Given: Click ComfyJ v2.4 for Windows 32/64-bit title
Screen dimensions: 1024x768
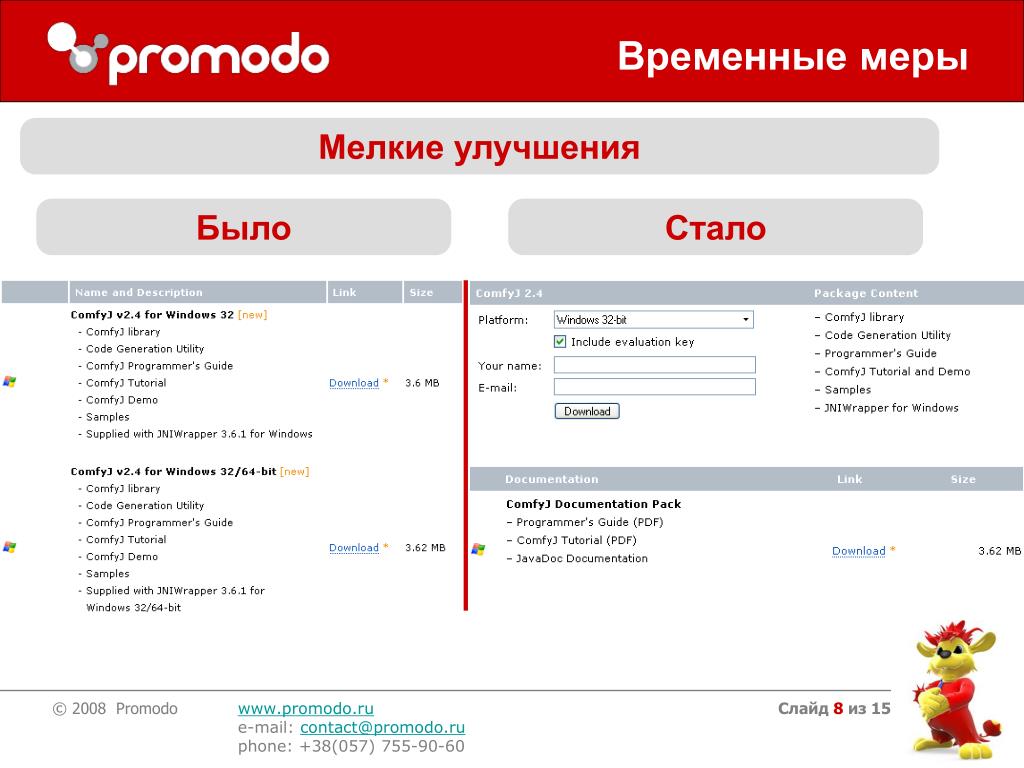Looking at the screenshot, I should [174, 472].
